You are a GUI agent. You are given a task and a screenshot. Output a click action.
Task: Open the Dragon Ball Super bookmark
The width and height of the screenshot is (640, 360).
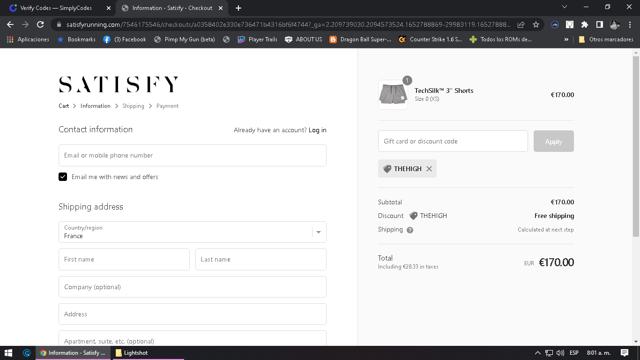(361, 39)
